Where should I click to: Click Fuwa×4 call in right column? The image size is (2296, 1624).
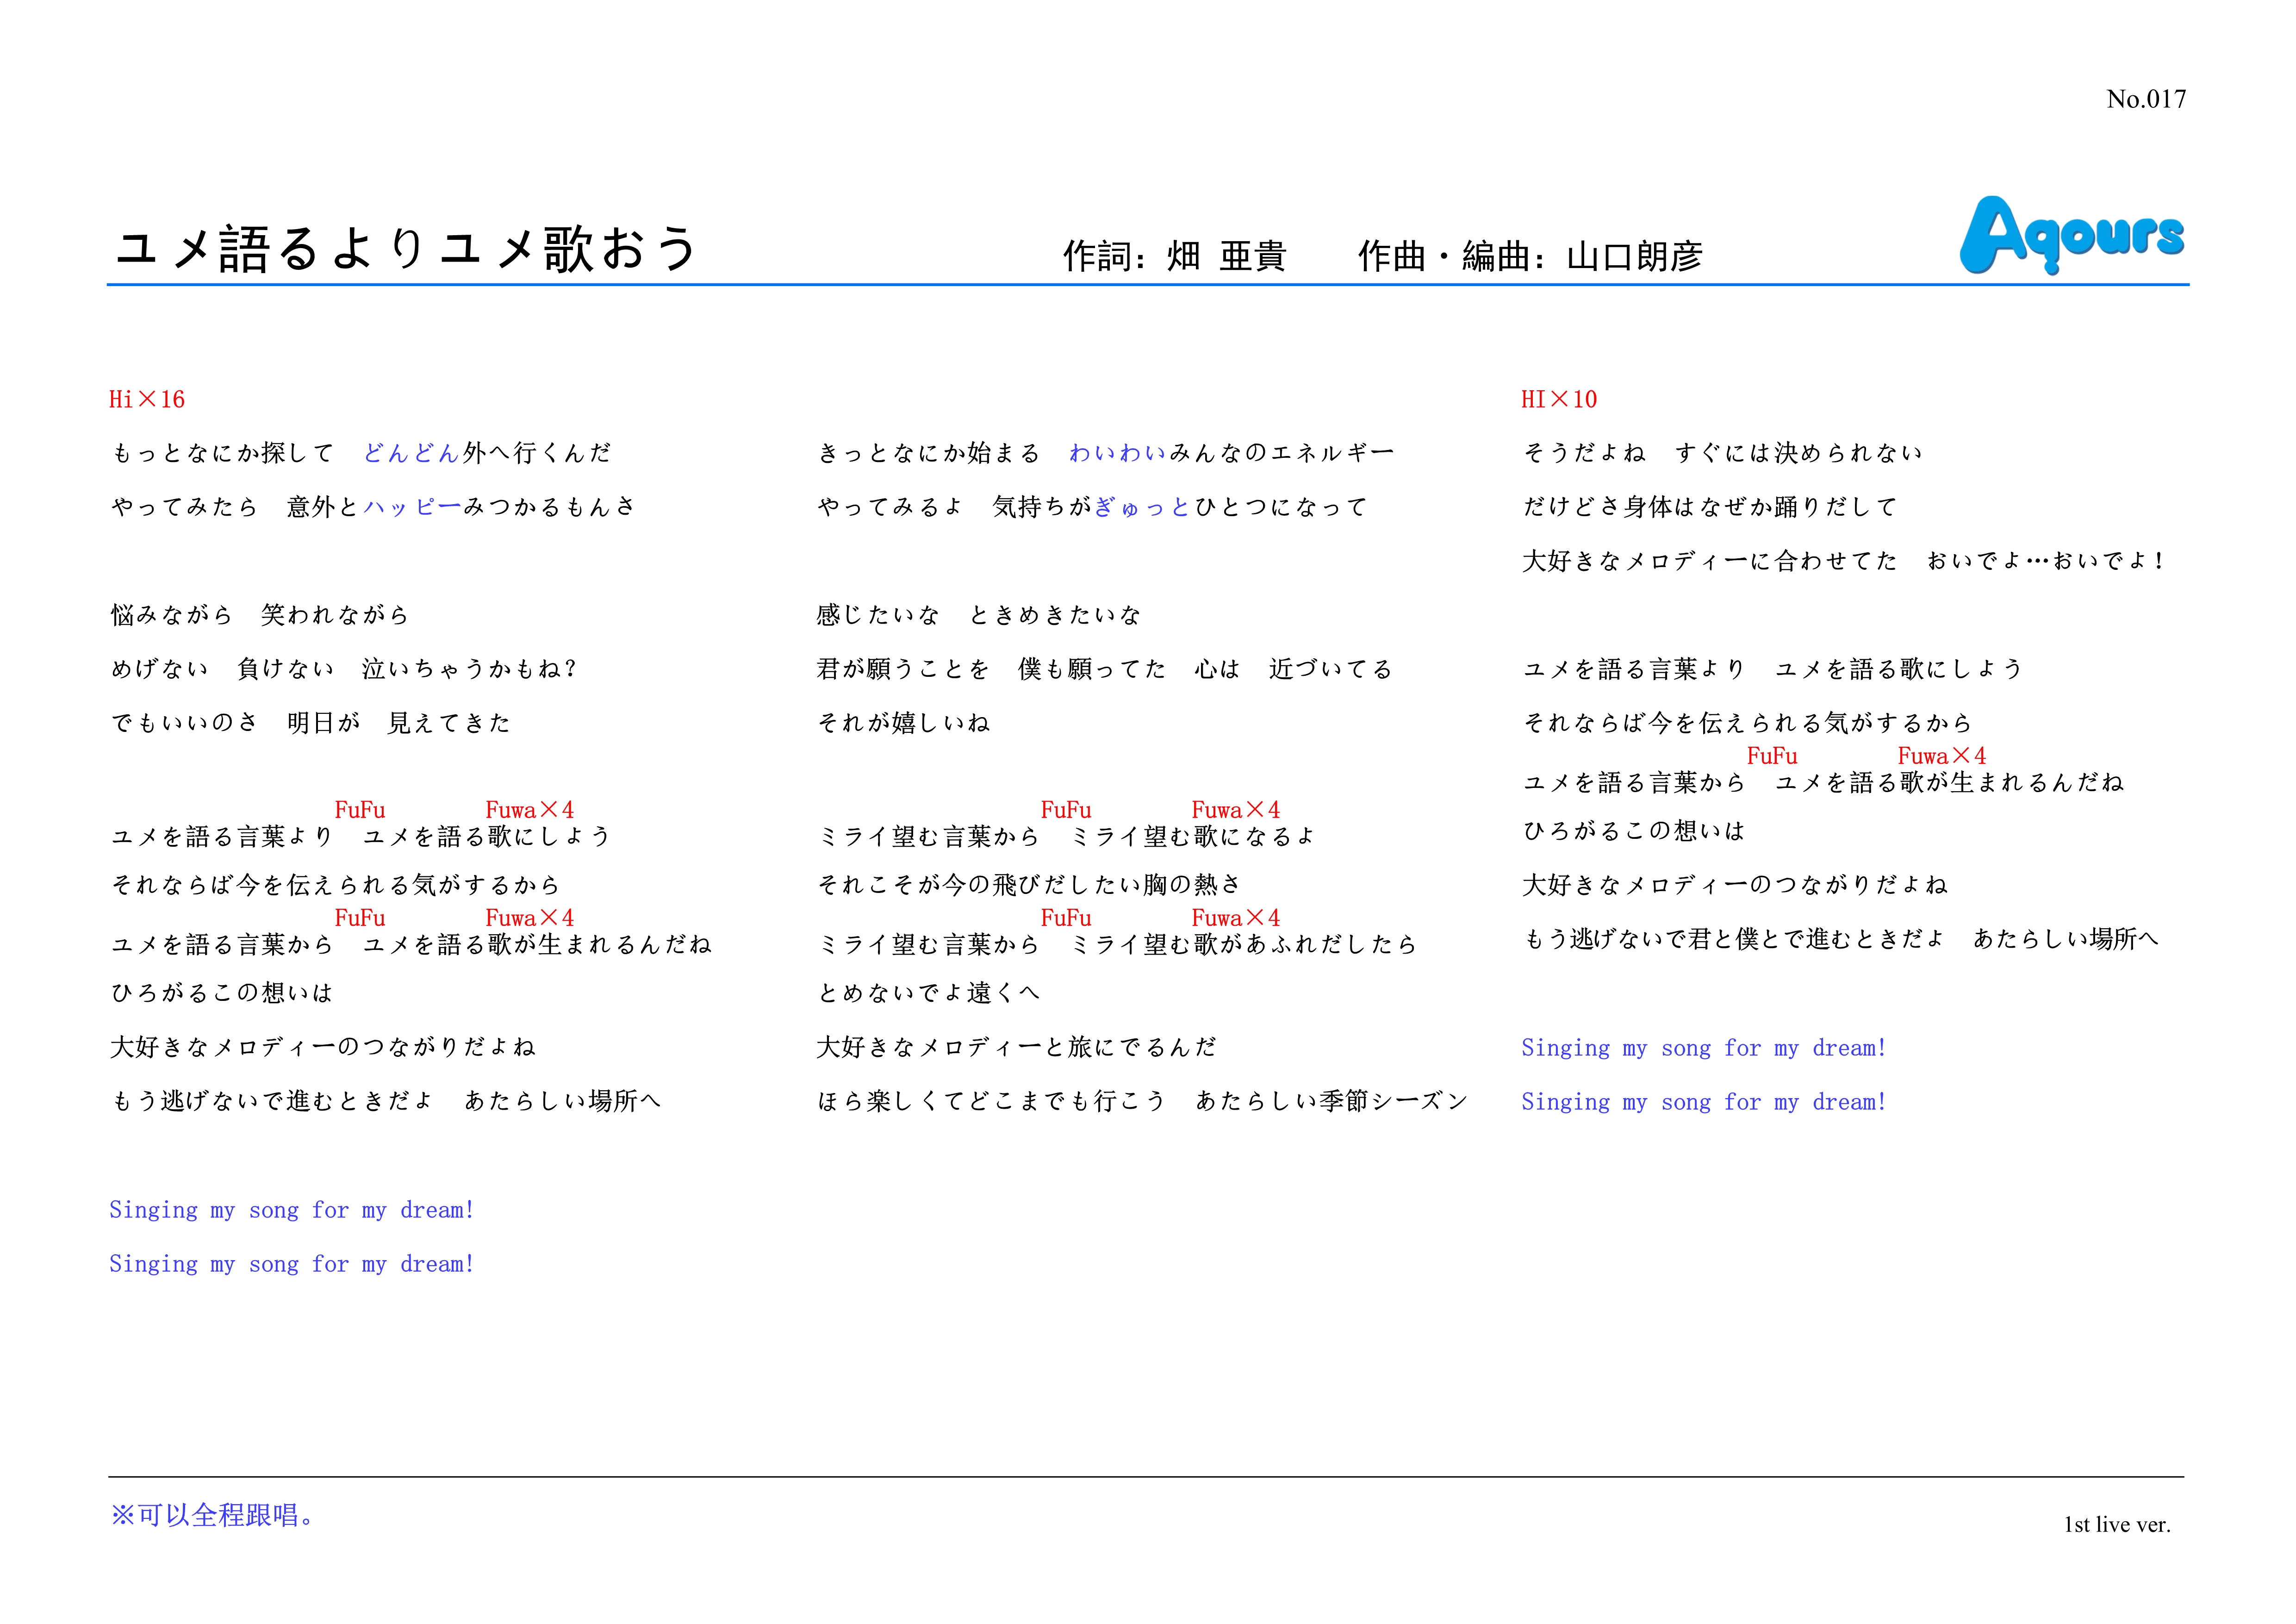click(x=1941, y=756)
